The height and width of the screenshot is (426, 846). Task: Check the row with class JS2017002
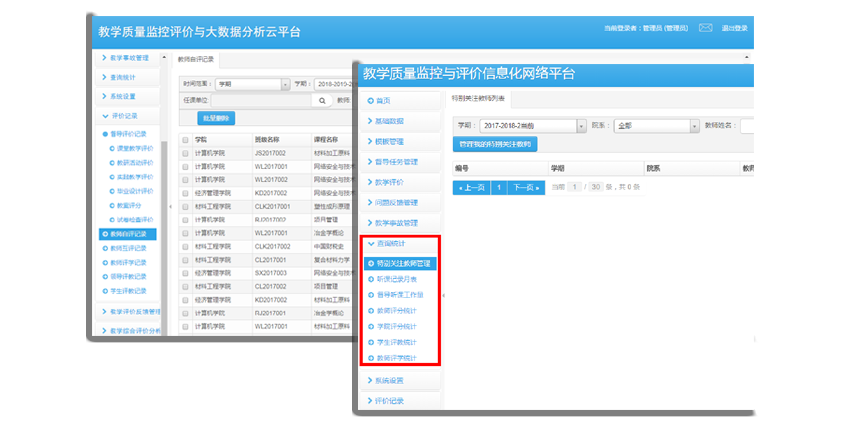[x=185, y=154]
